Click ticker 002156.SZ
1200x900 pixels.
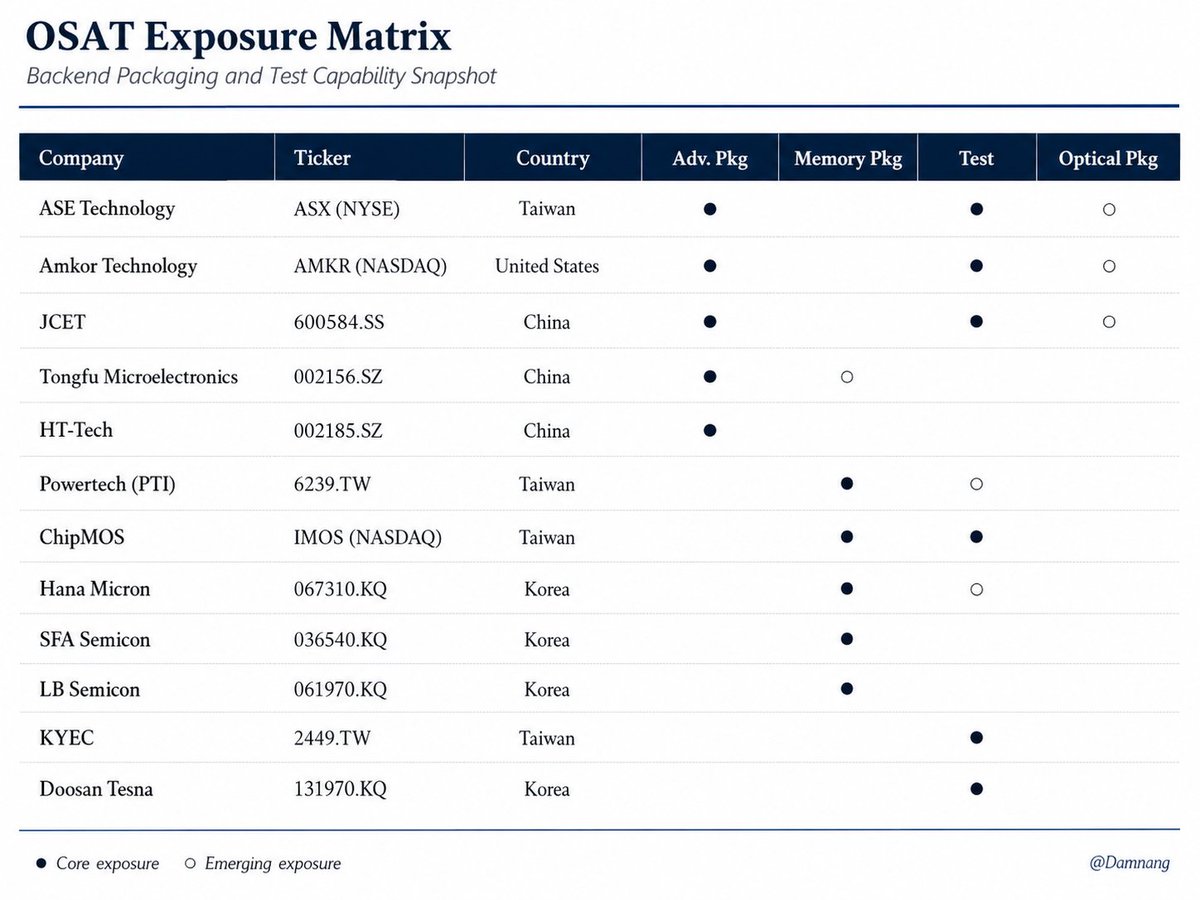(338, 377)
